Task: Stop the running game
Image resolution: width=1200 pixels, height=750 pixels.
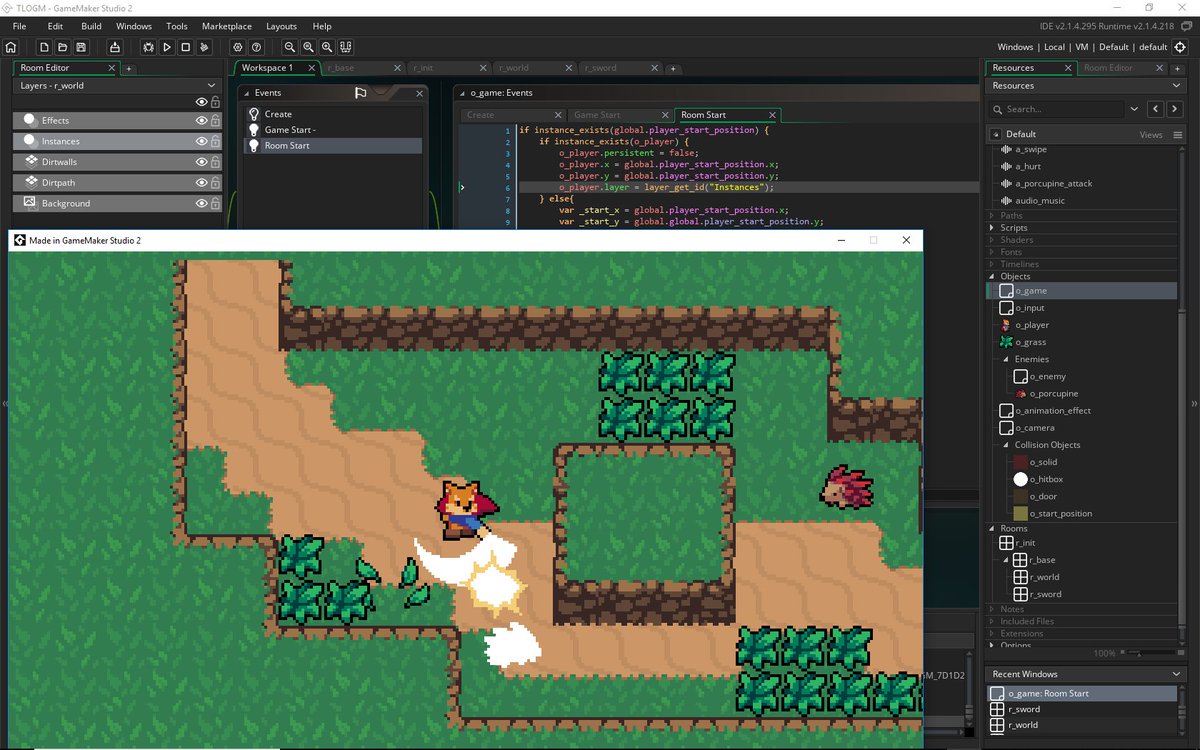Action: coord(186,47)
